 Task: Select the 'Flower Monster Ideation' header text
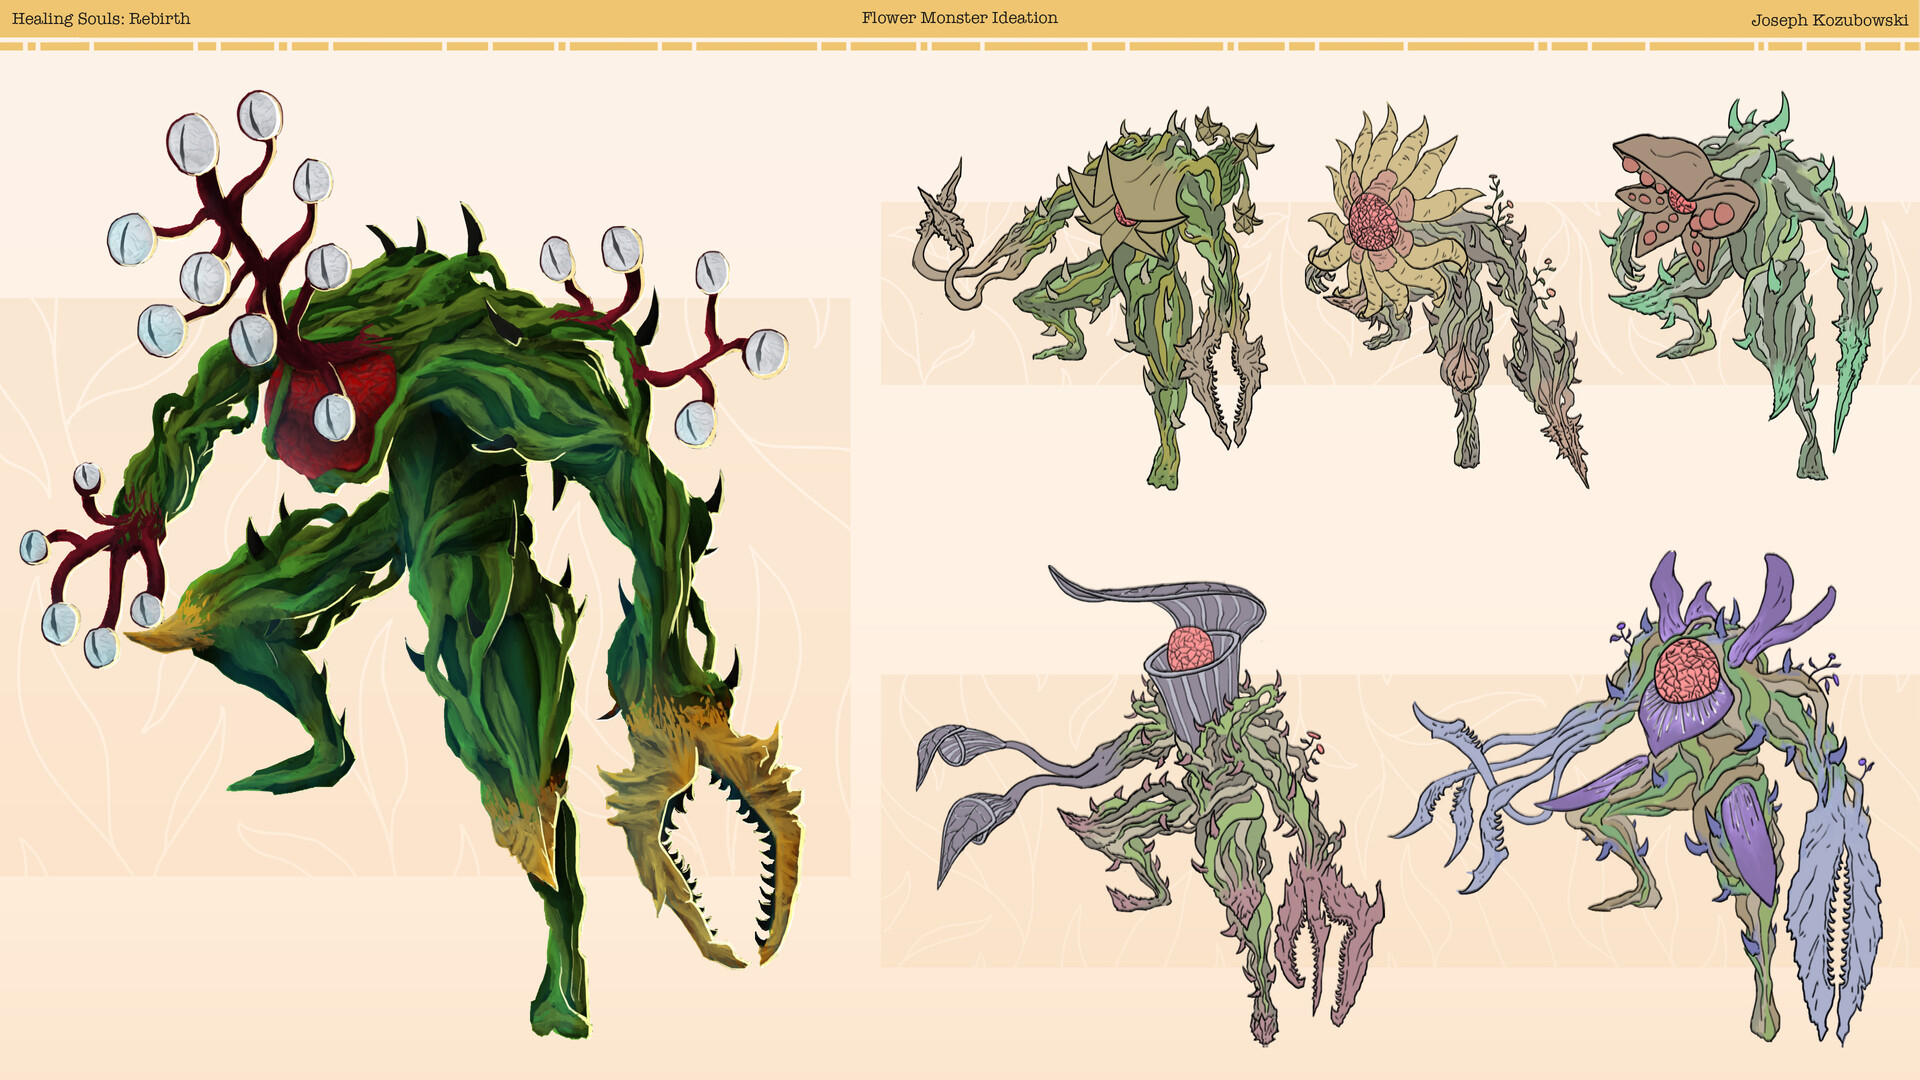(958, 17)
